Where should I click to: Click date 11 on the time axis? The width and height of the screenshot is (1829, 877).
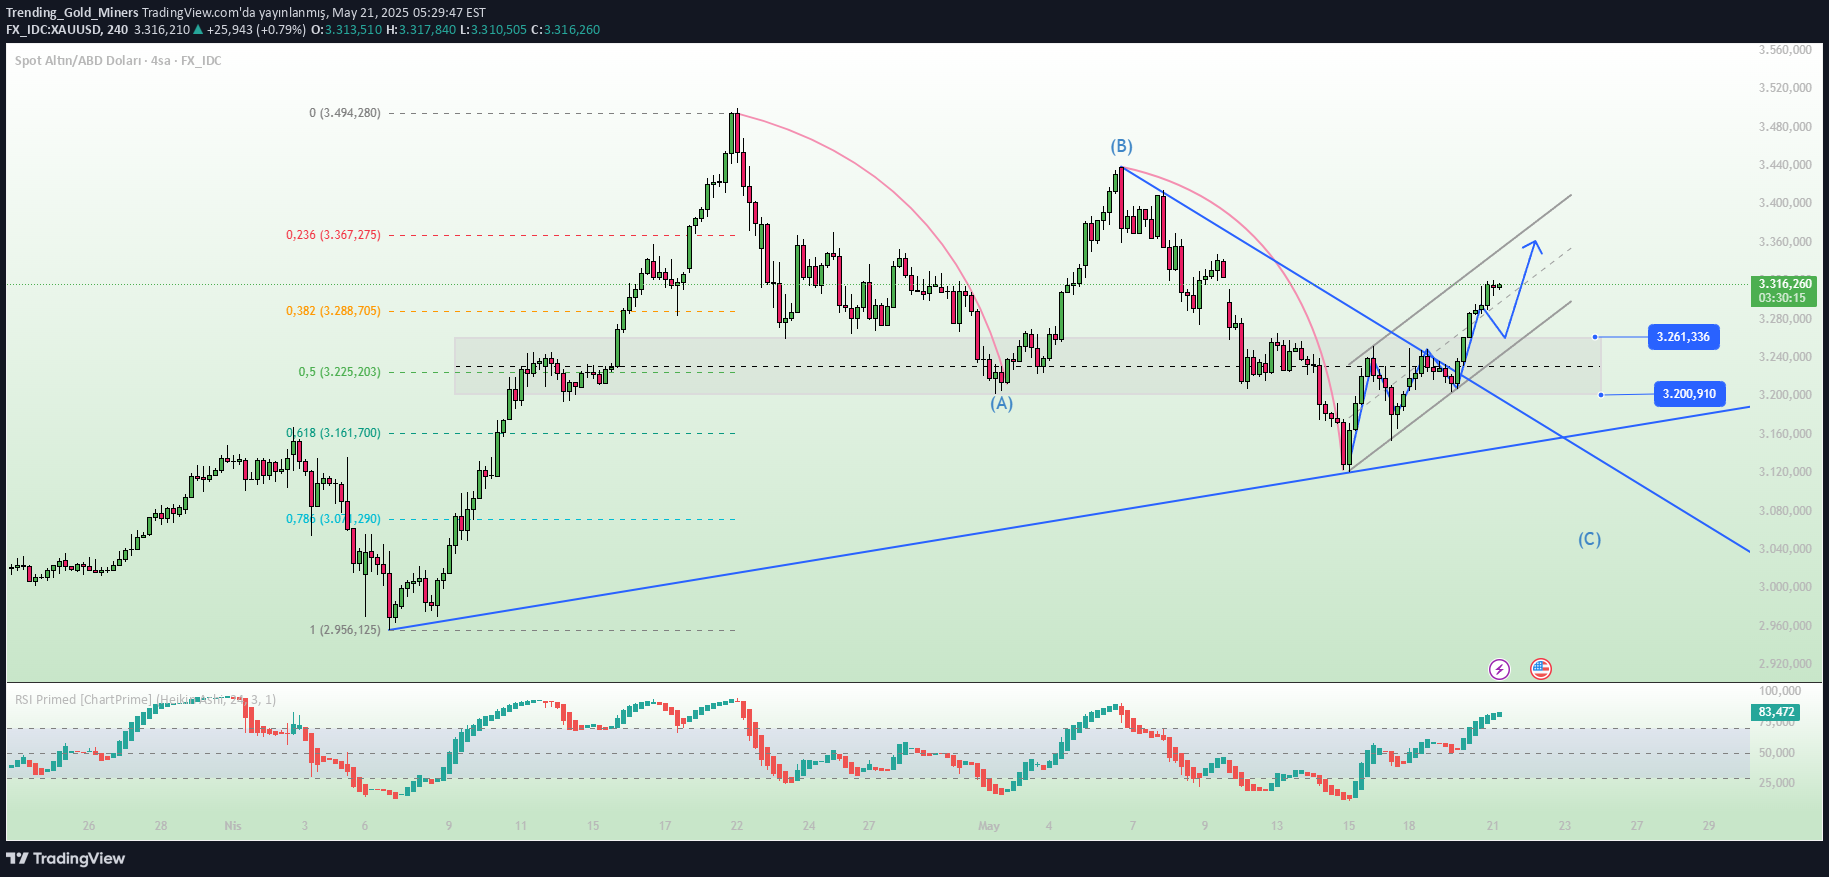[521, 826]
